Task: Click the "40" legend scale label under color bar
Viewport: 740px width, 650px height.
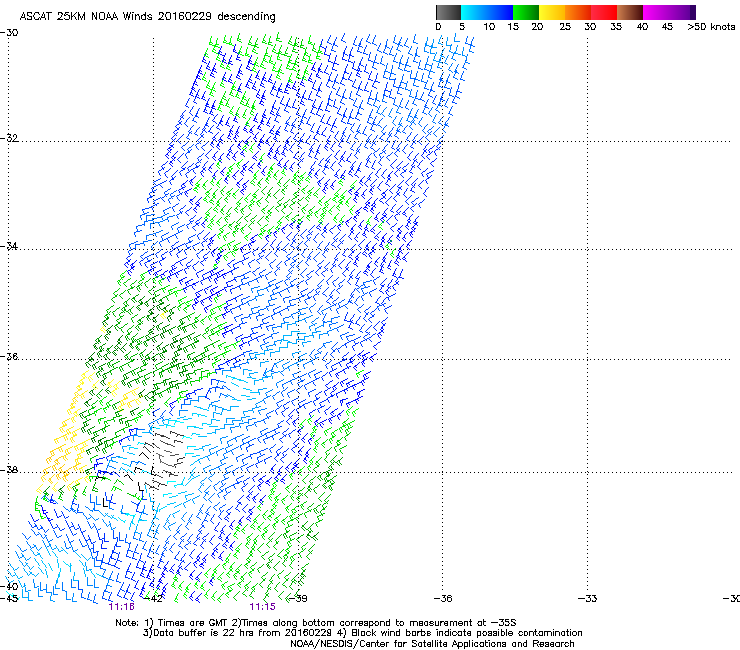Action: [x=642, y=27]
